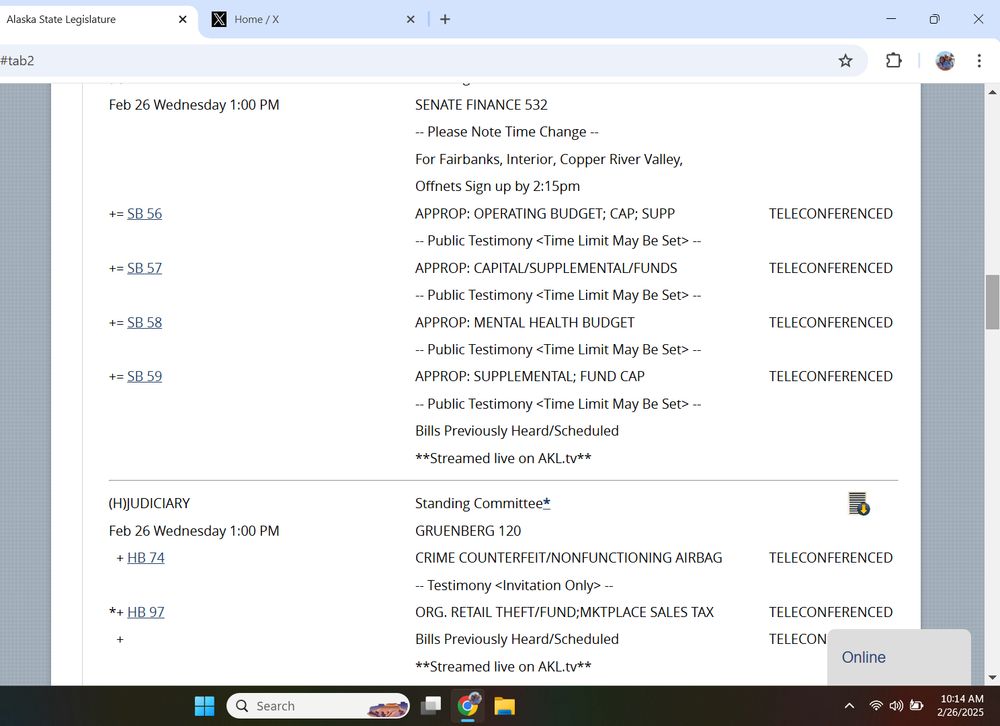Open the SB 57 bill link
Viewport: 1000px width, 726px height.
pyautogui.click(x=144, y=268)
